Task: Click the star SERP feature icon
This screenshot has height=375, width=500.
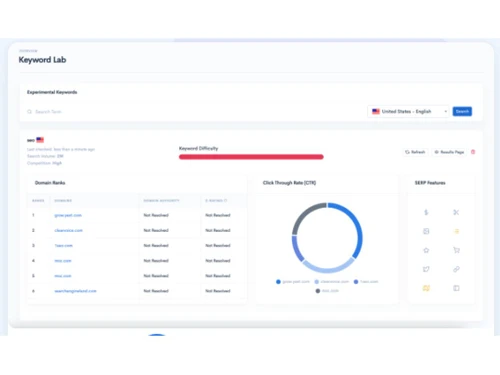Action: coord(426,250)
